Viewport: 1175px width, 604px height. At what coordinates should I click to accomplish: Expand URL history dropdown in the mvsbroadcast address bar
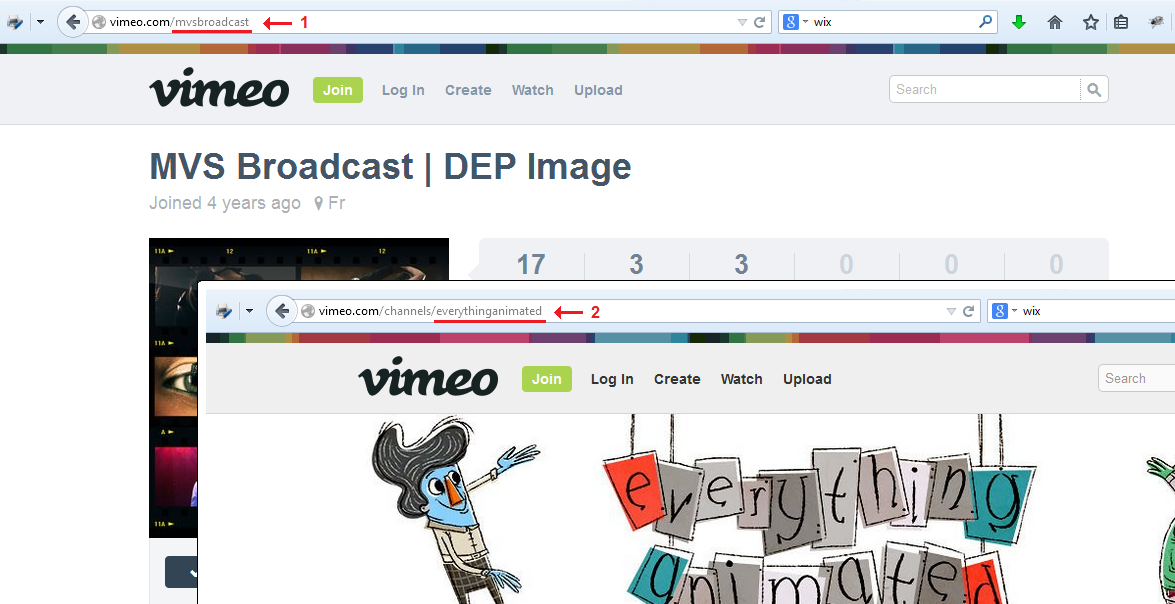point(742,22)
